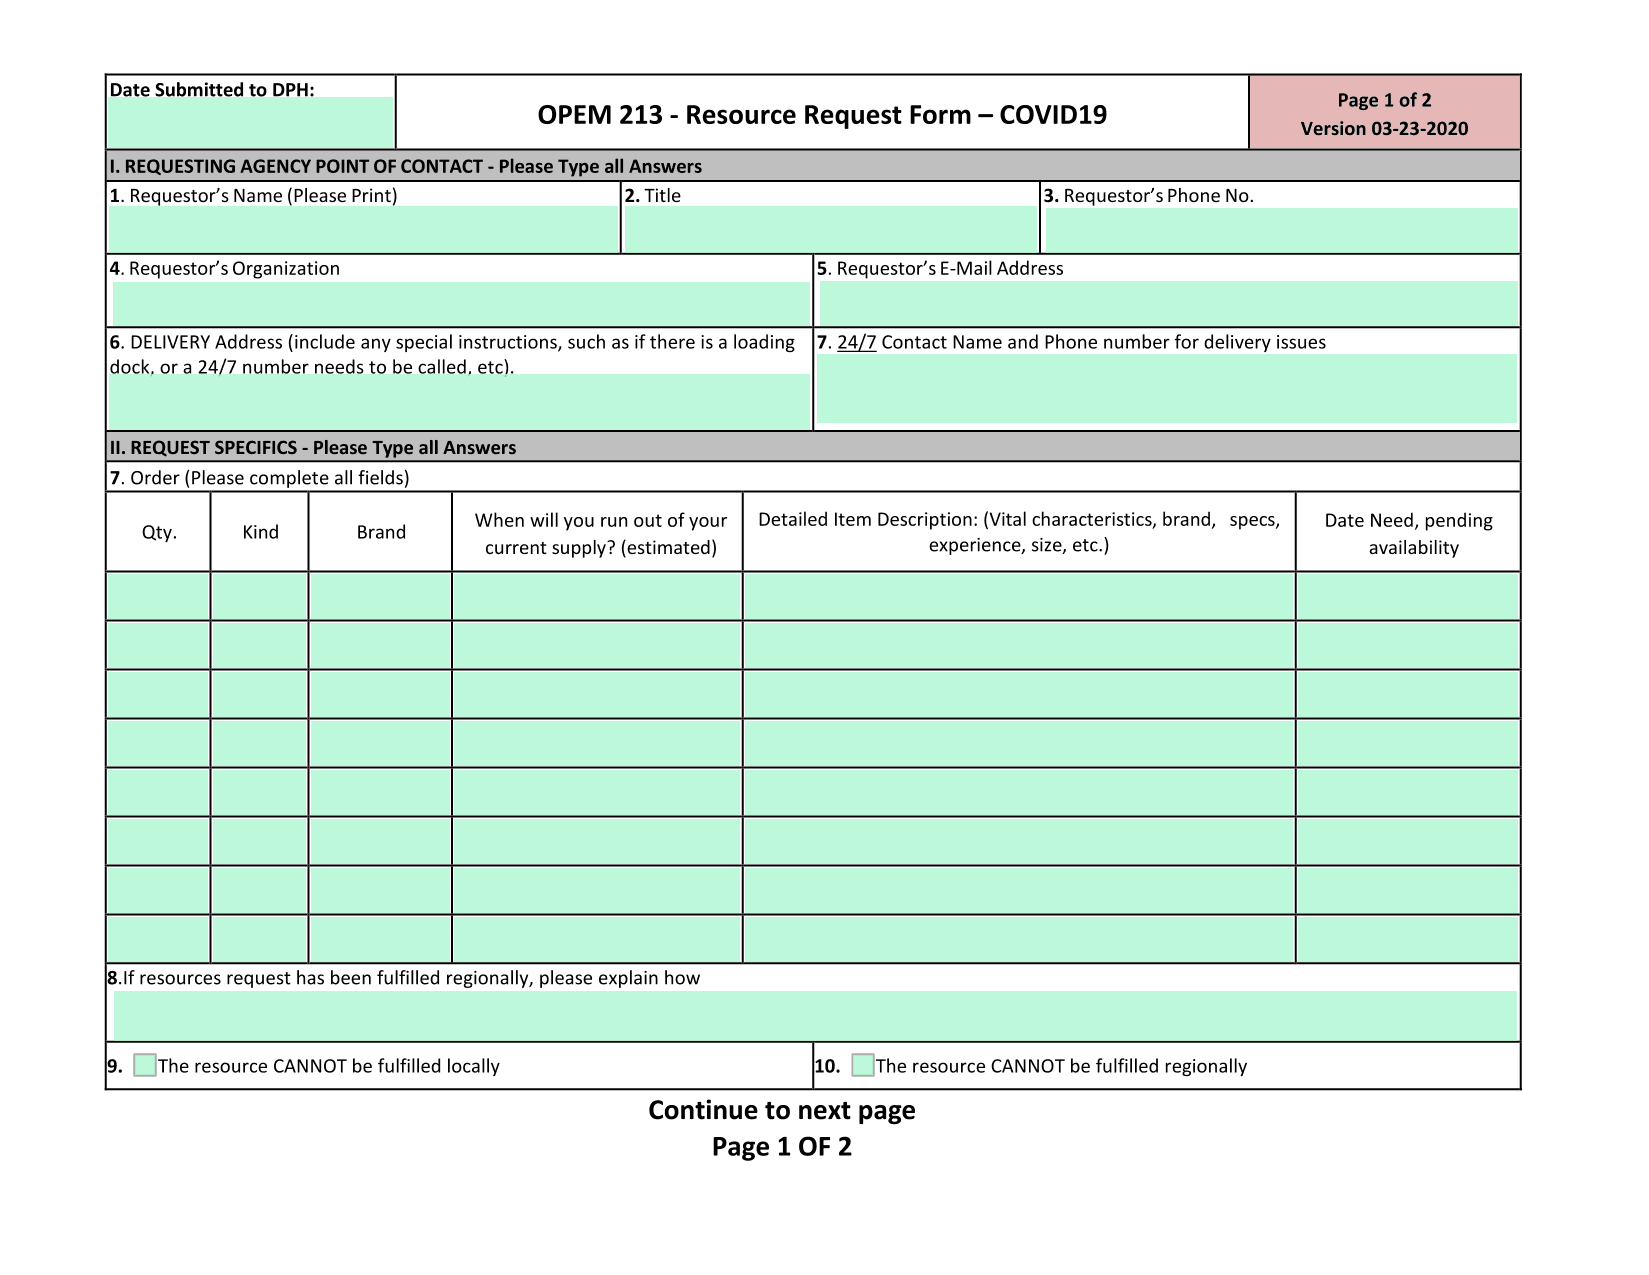The height and width of the screenshot is (1275, 1649).
Task: Check 'The resource CANNOT be fulfilled regionally' box
Action: pyautogui.click(x=863, y=1065)
